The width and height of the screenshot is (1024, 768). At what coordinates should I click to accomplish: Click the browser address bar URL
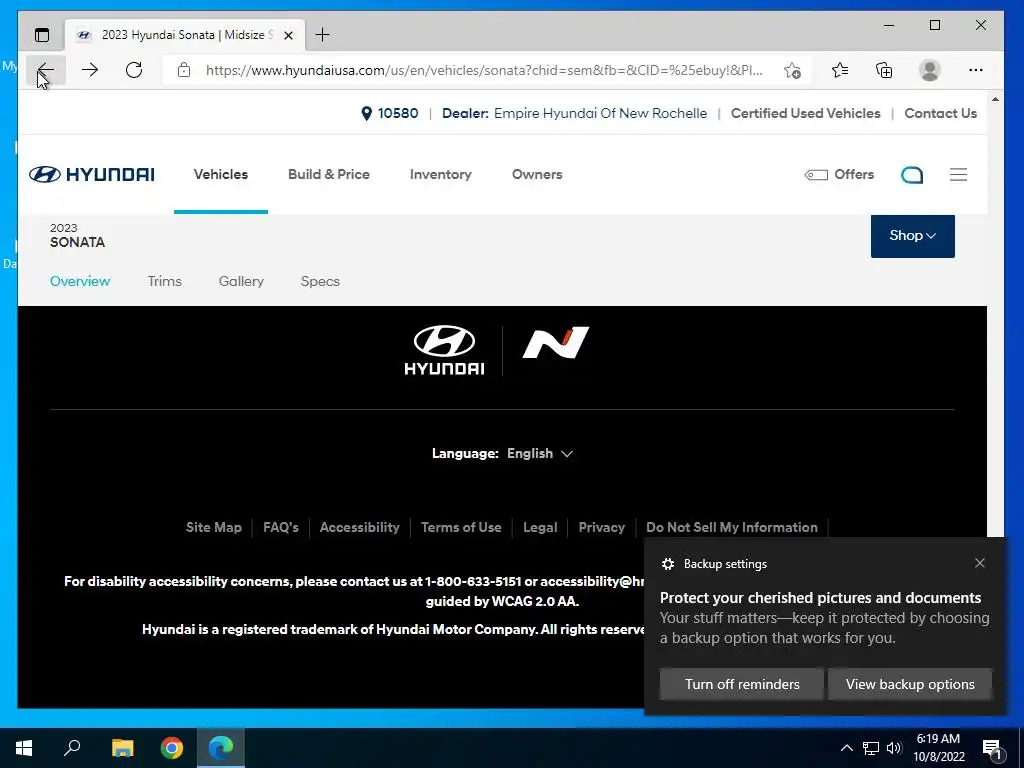click(484, 70)
